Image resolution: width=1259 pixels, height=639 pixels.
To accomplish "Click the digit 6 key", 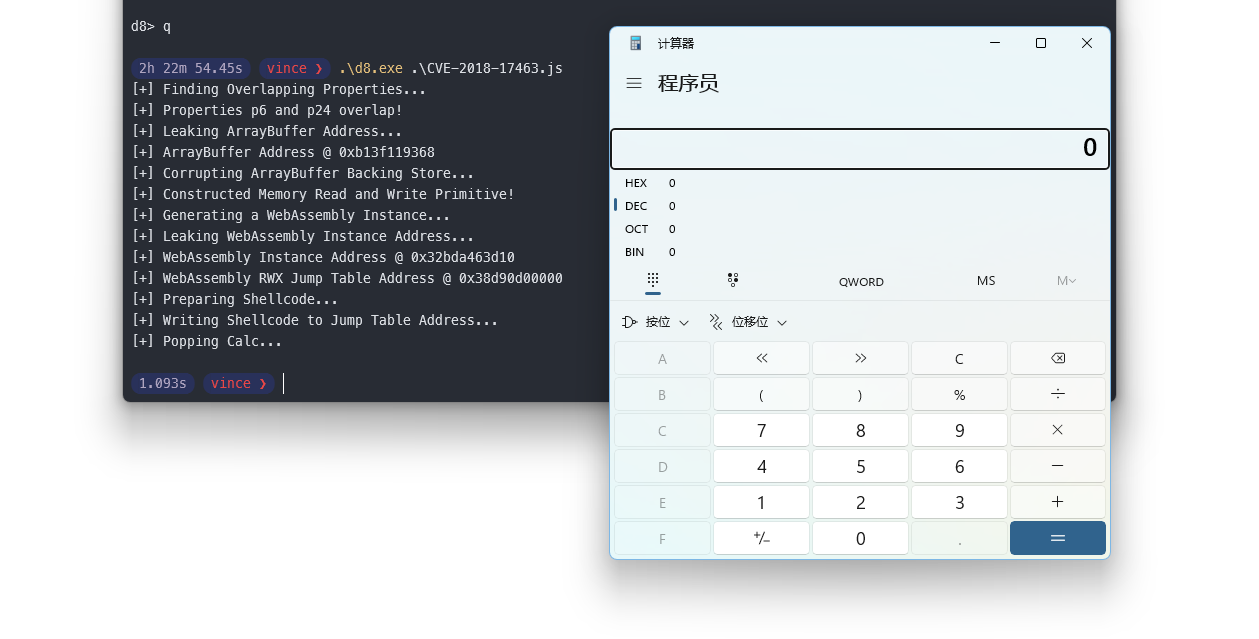I will click(959, 466).
